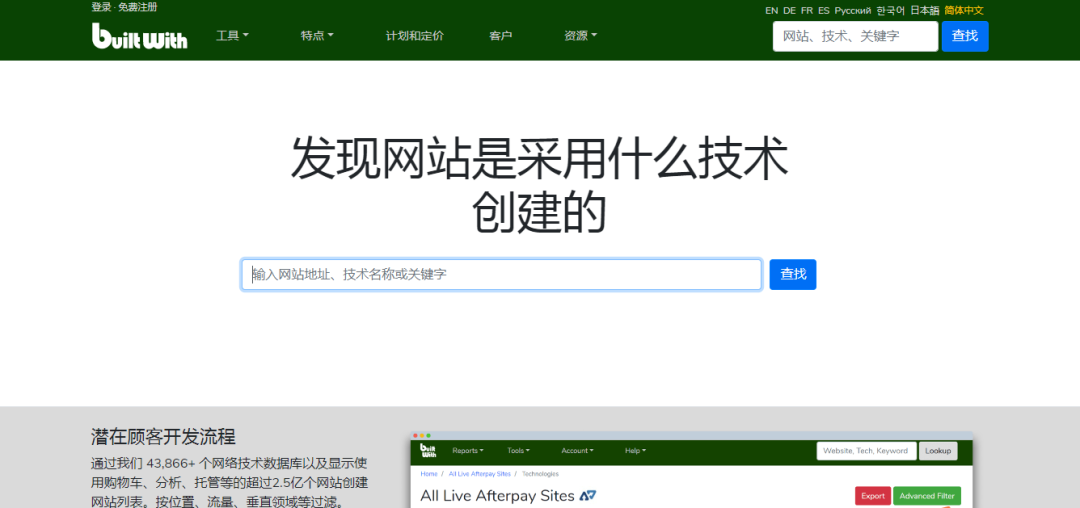Image resolution: width=1080 pixels, height=508 pixels.
Task: Click the 潜在顾客开发流程 heading
Action: tap(163, 436)
